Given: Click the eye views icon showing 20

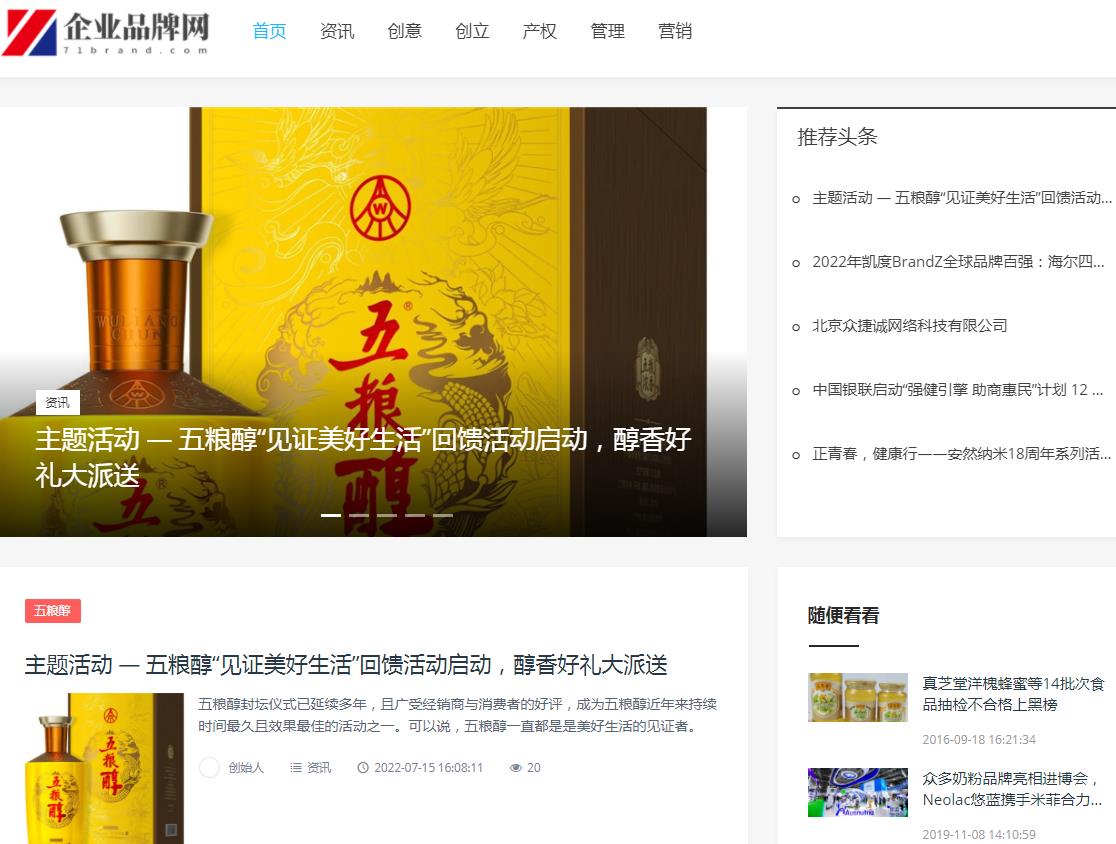Looking at the screenshot, I should pos(516,768).
